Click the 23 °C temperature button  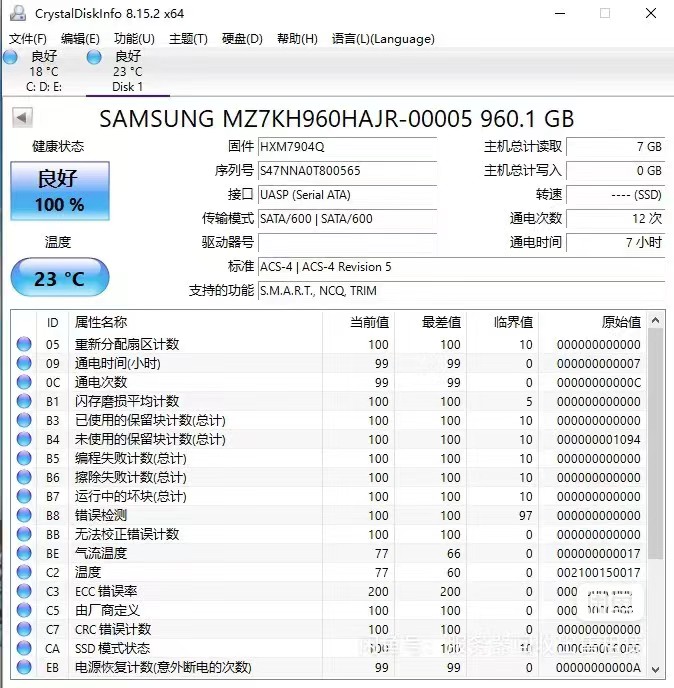pyautogui.click(x=60, y=278)
